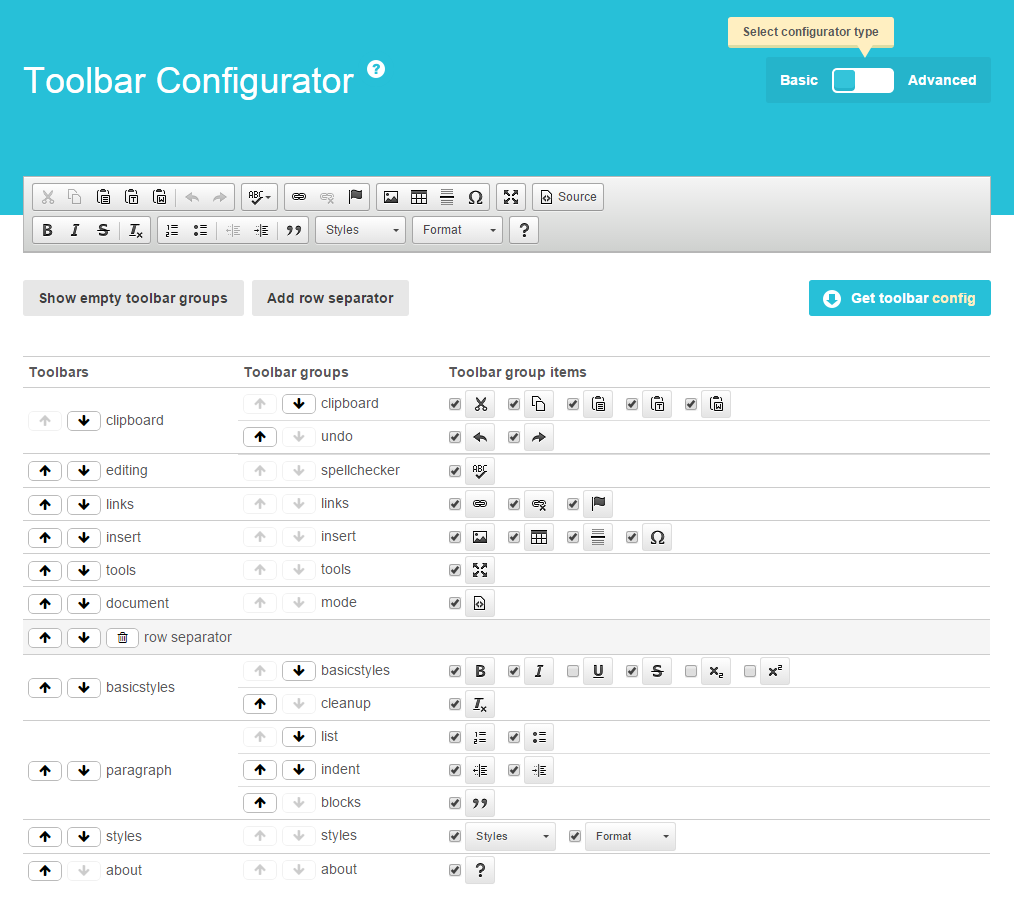
Task: Click the Source icon in mode group
Action: (x=480, y=603)
